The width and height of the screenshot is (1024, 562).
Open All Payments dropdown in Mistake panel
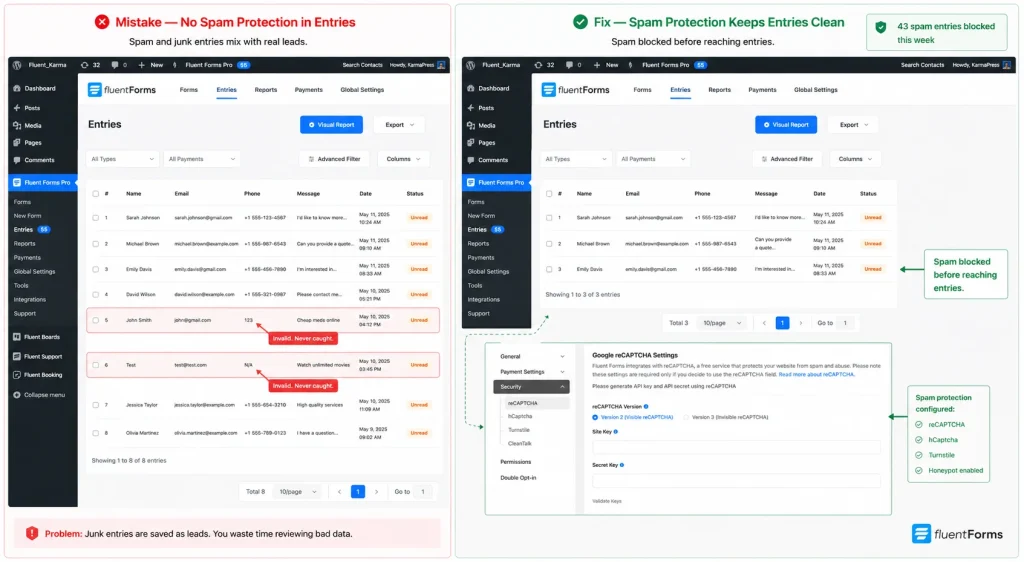[x=202, y=159]
